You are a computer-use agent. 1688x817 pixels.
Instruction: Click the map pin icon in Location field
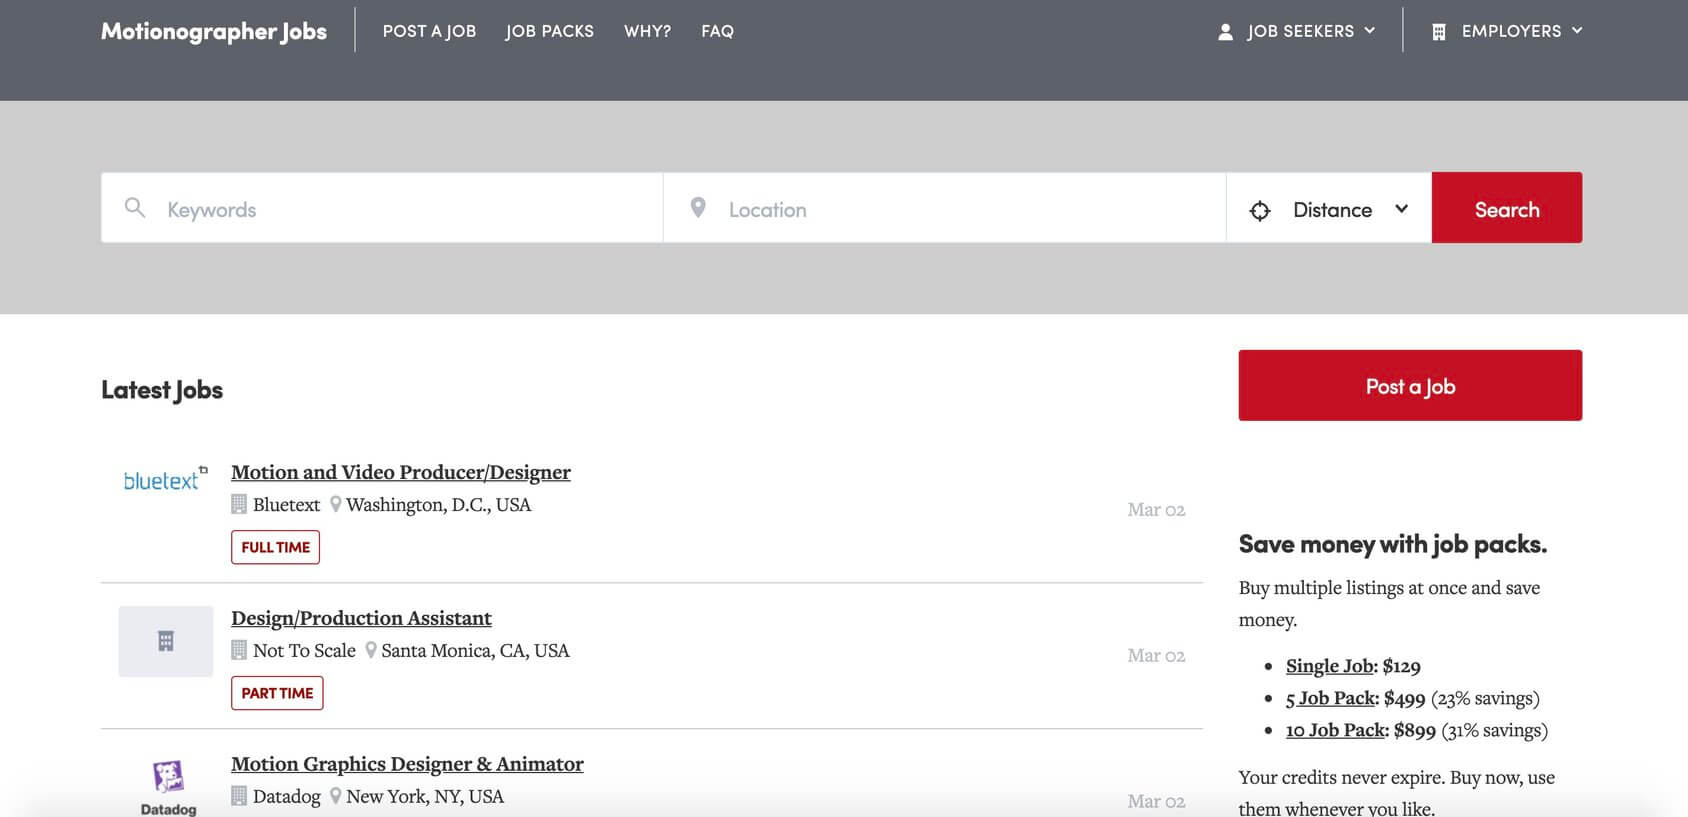pyautogui.click(x=698, y=208)
